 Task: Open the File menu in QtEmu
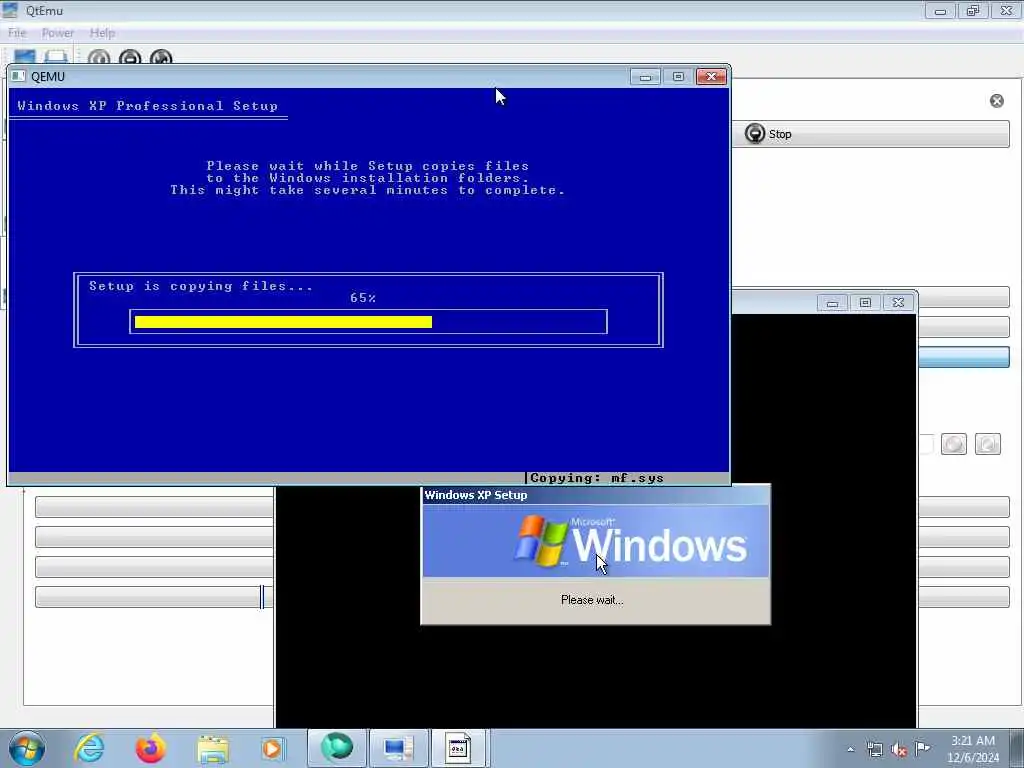point(17,33)
